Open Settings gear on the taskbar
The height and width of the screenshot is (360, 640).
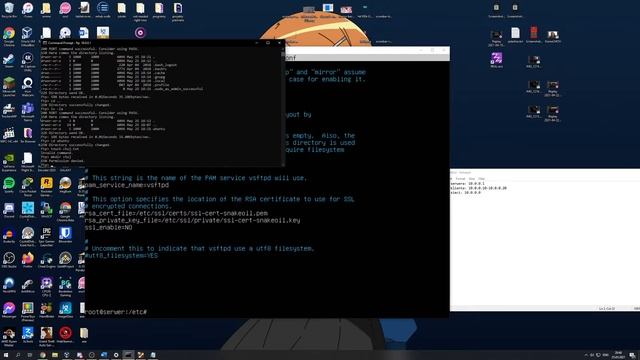tap(116, 355)
